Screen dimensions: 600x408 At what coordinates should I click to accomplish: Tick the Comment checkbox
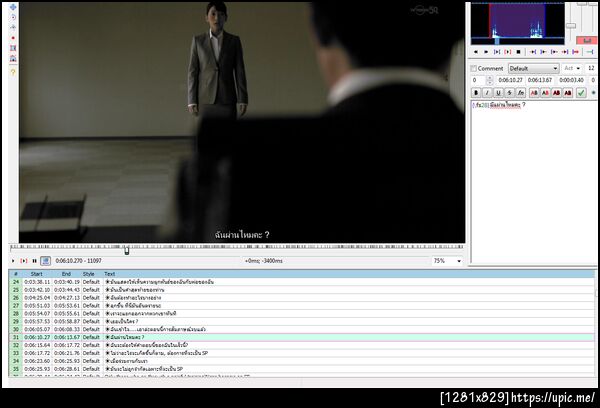tap(474, 69)
